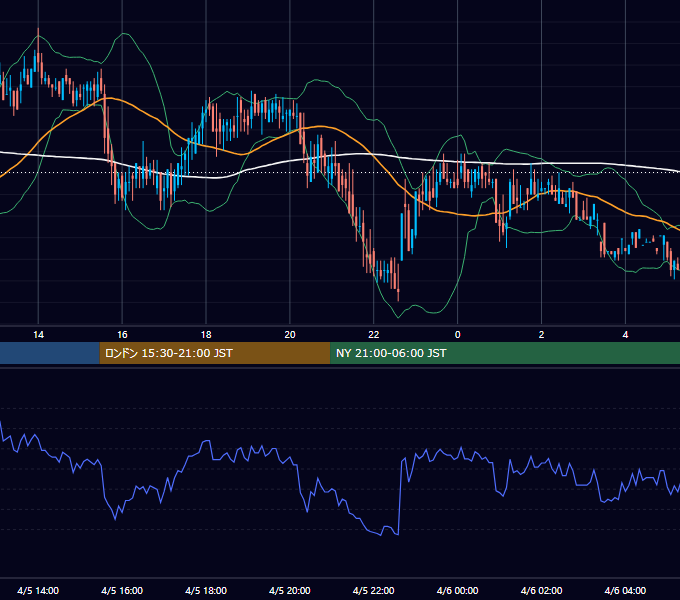Screen dimensions: 680x600
Task: Click the 4/6 00:00 label on indicator axis
Action: pyautogui.click(x=458, y=590)
